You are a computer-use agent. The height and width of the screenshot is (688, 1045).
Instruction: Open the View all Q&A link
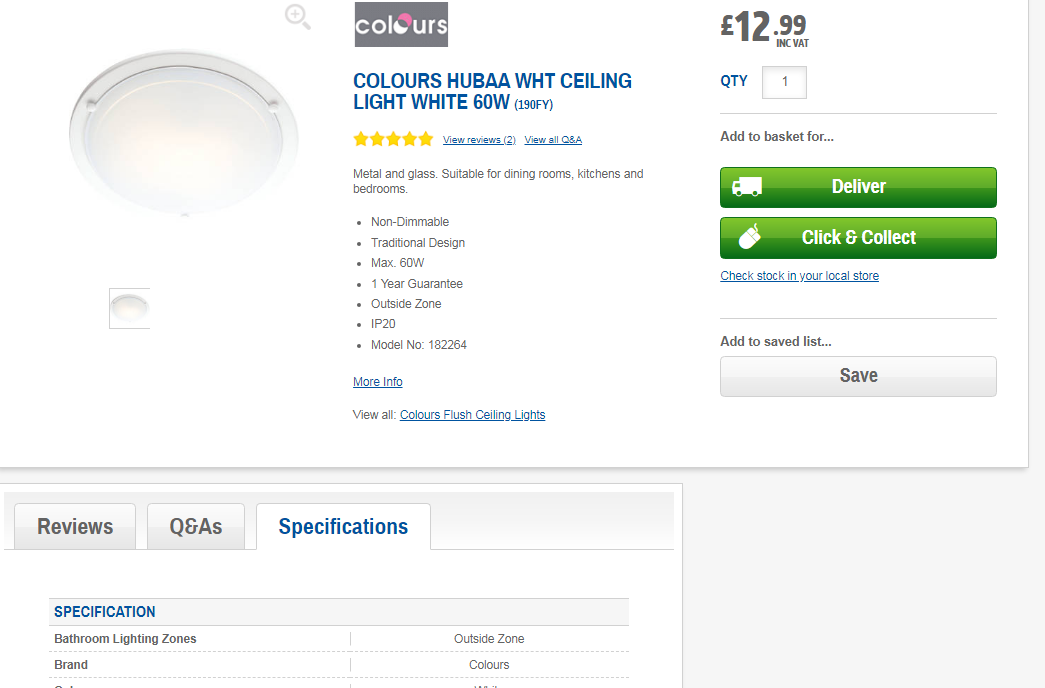(553, 140)
